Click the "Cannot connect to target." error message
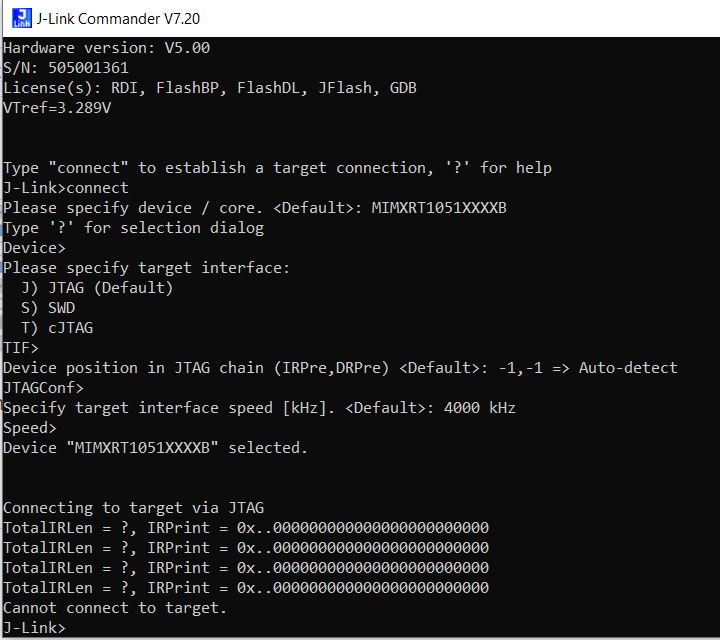The image size is (720, 640). tap(115, 608)
